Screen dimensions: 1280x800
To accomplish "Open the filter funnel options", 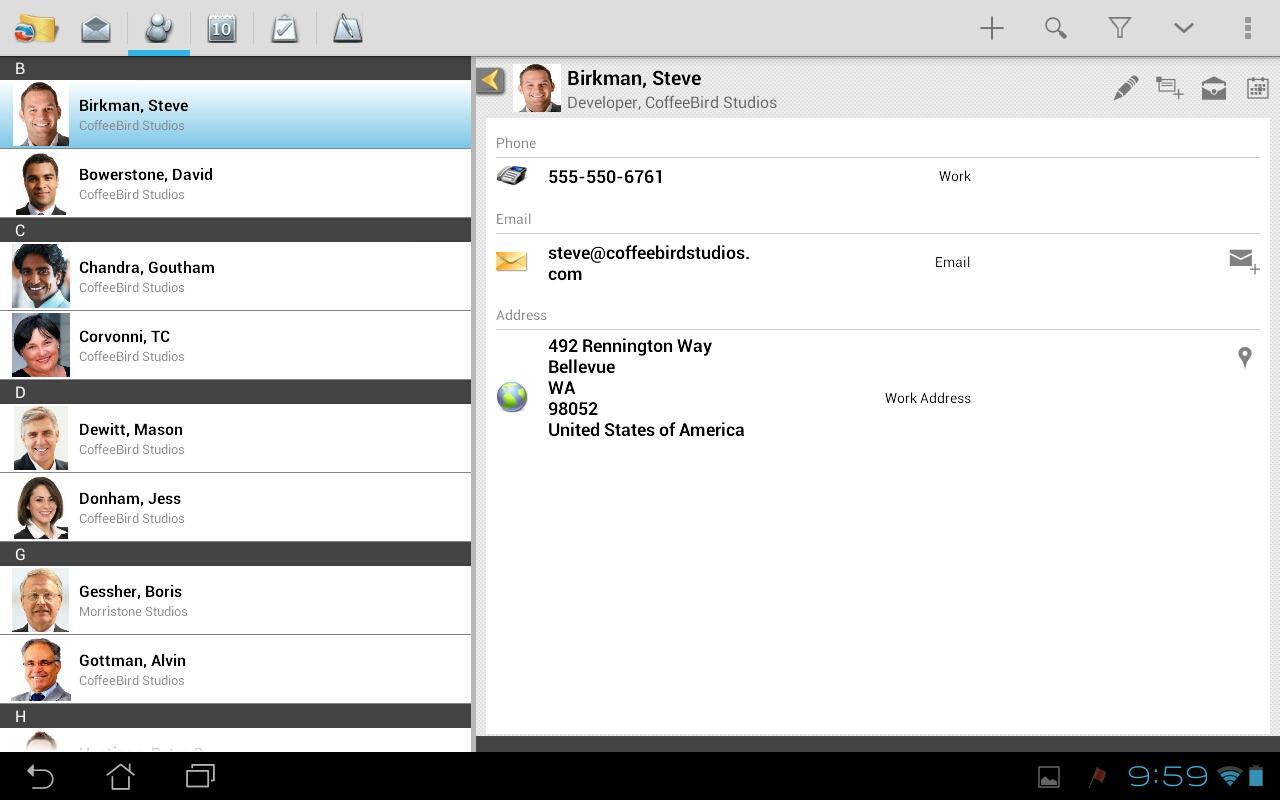I will (1119, 28).
